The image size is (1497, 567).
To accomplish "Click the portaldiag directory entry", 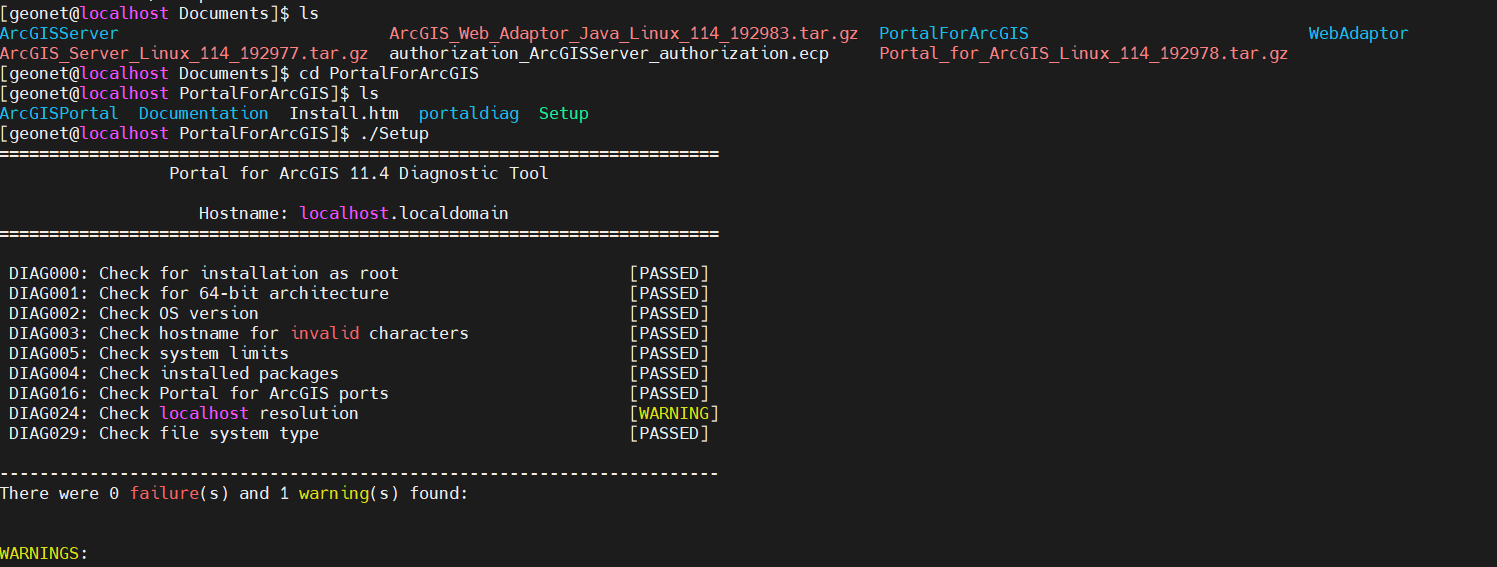I will coord(469,114).
